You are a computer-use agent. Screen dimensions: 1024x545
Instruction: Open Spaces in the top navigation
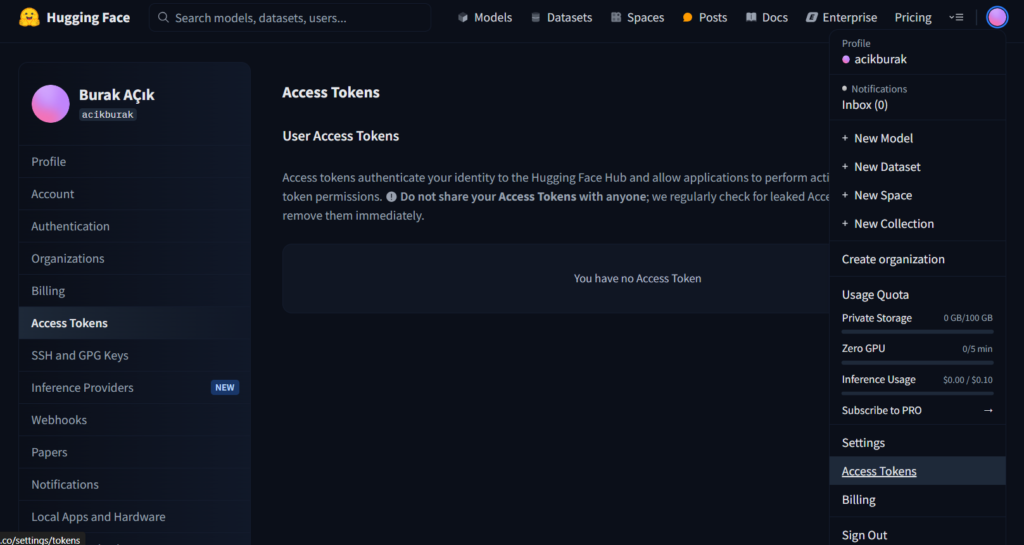(x=637, y=18)
